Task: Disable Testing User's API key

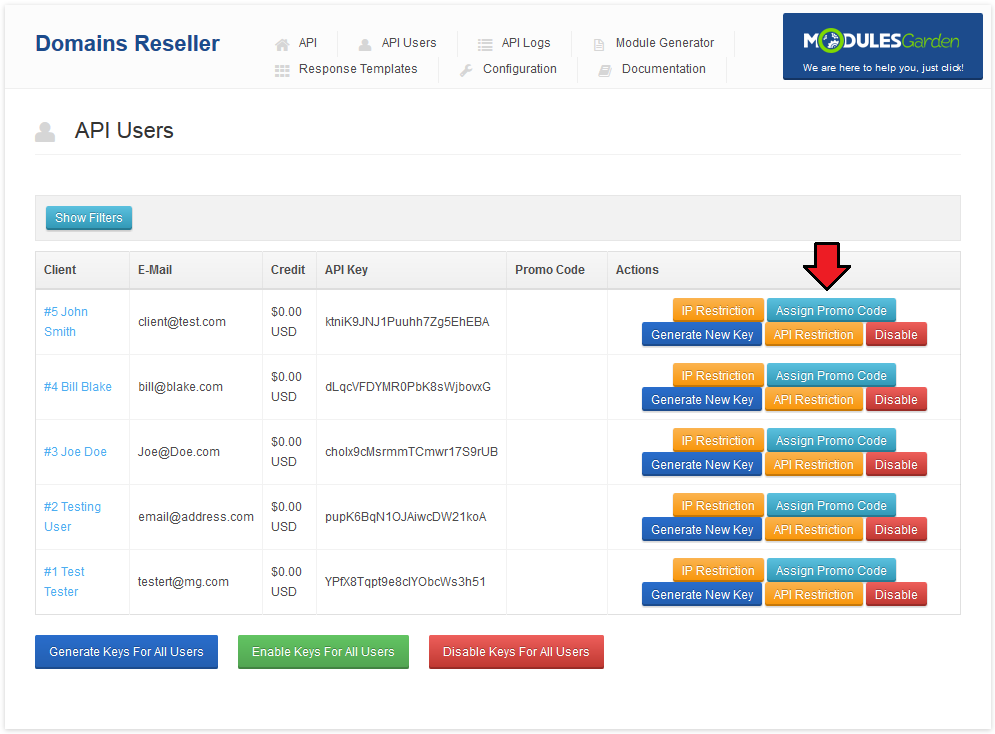Action: pos(896,530)
